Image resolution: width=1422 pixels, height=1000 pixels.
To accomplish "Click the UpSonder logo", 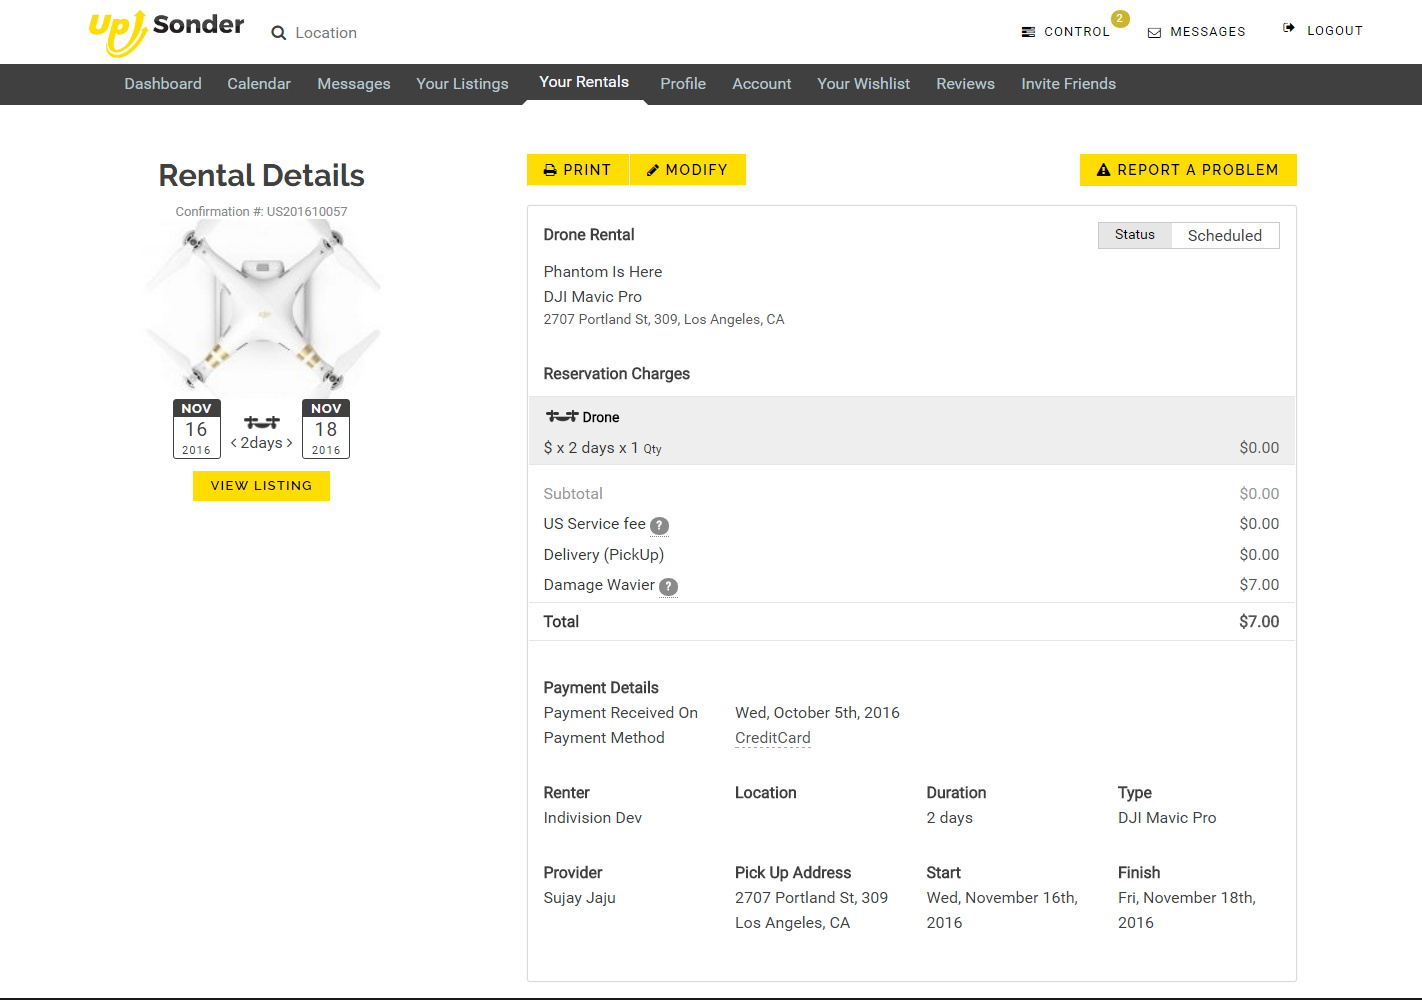I will tap(166, 32).
